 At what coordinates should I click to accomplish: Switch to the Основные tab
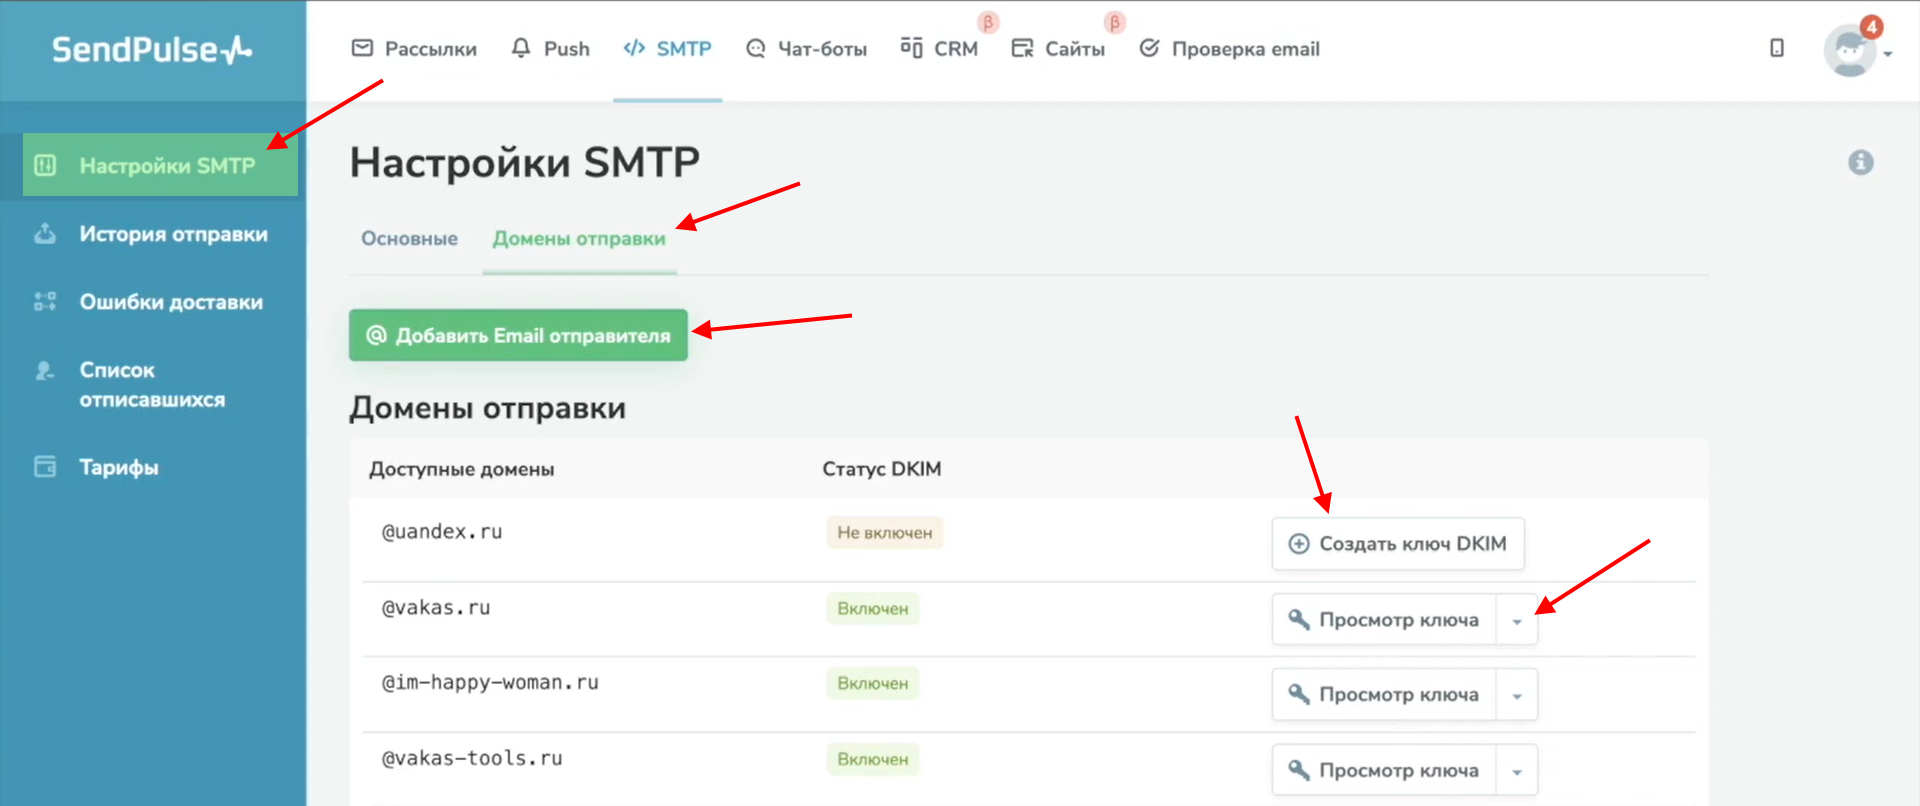(x=409, y=239)
